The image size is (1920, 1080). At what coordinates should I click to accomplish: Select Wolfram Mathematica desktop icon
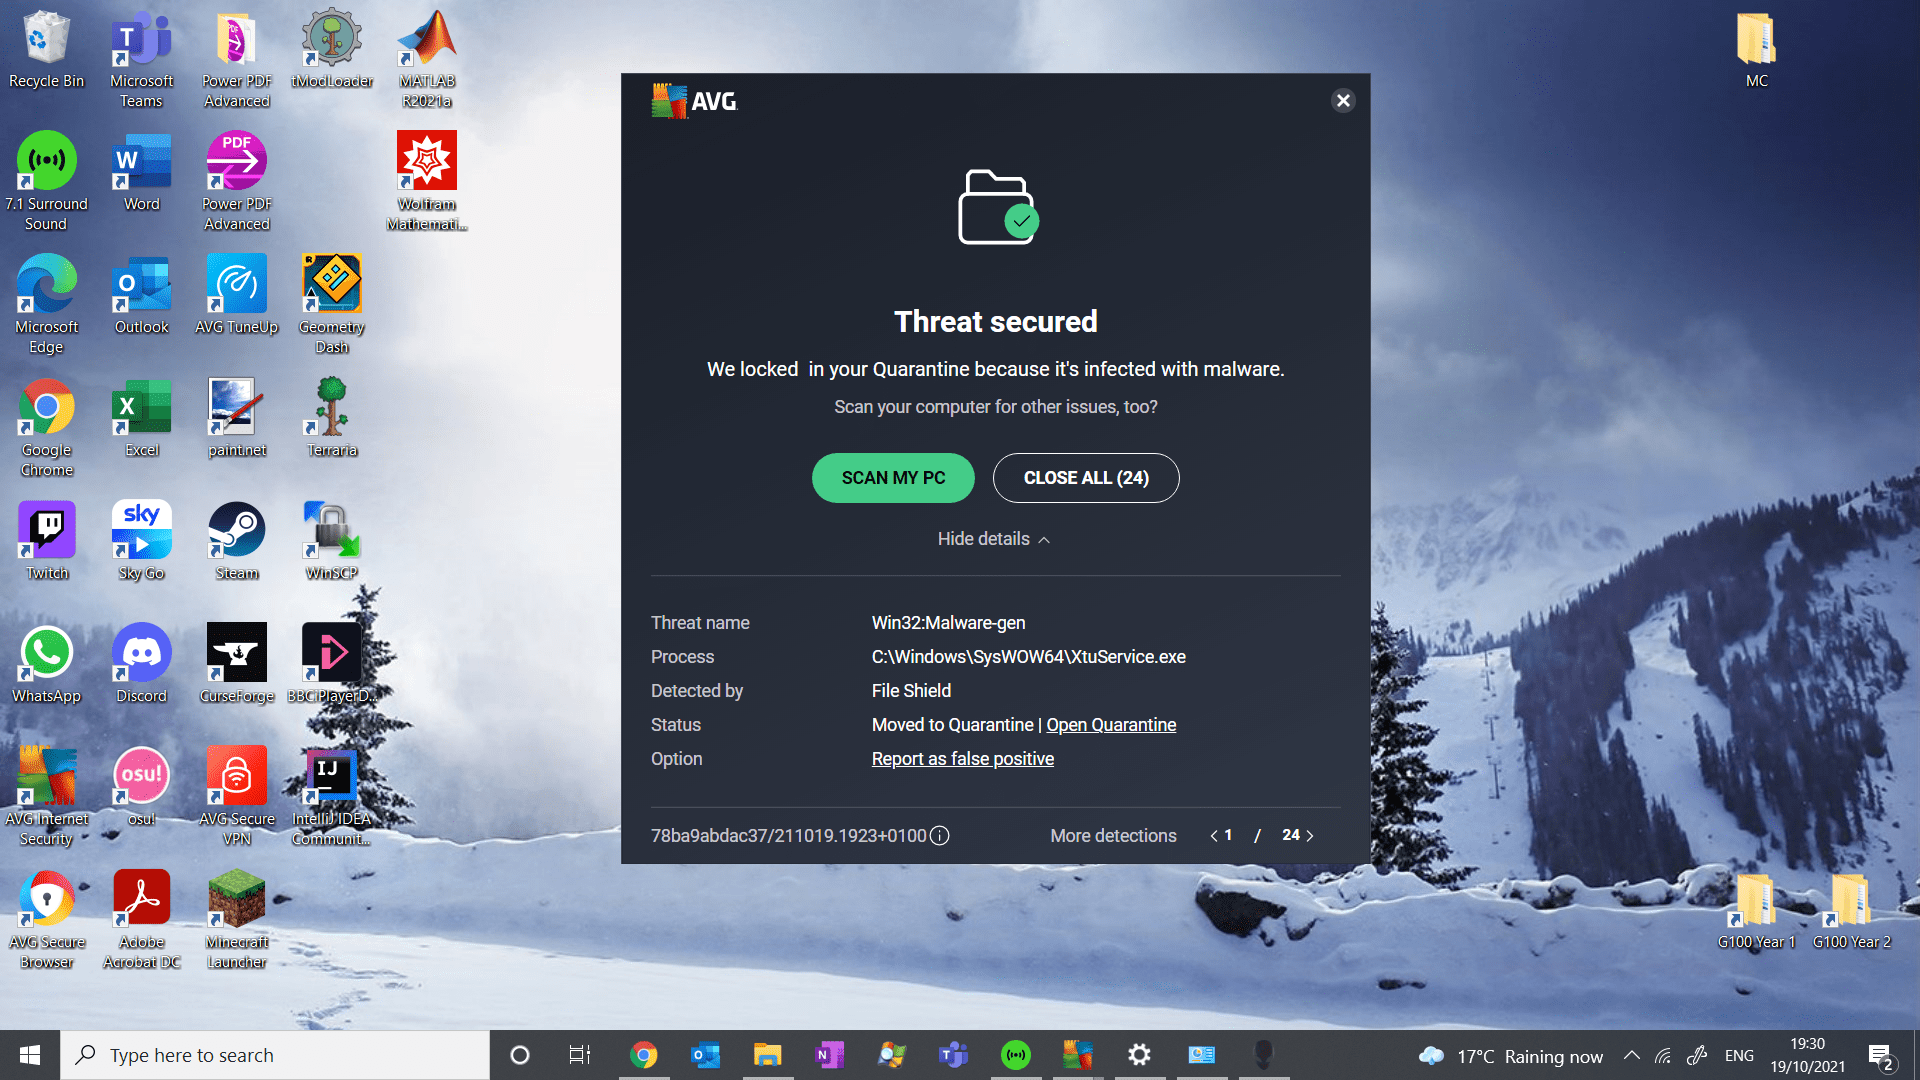point(427,182)
